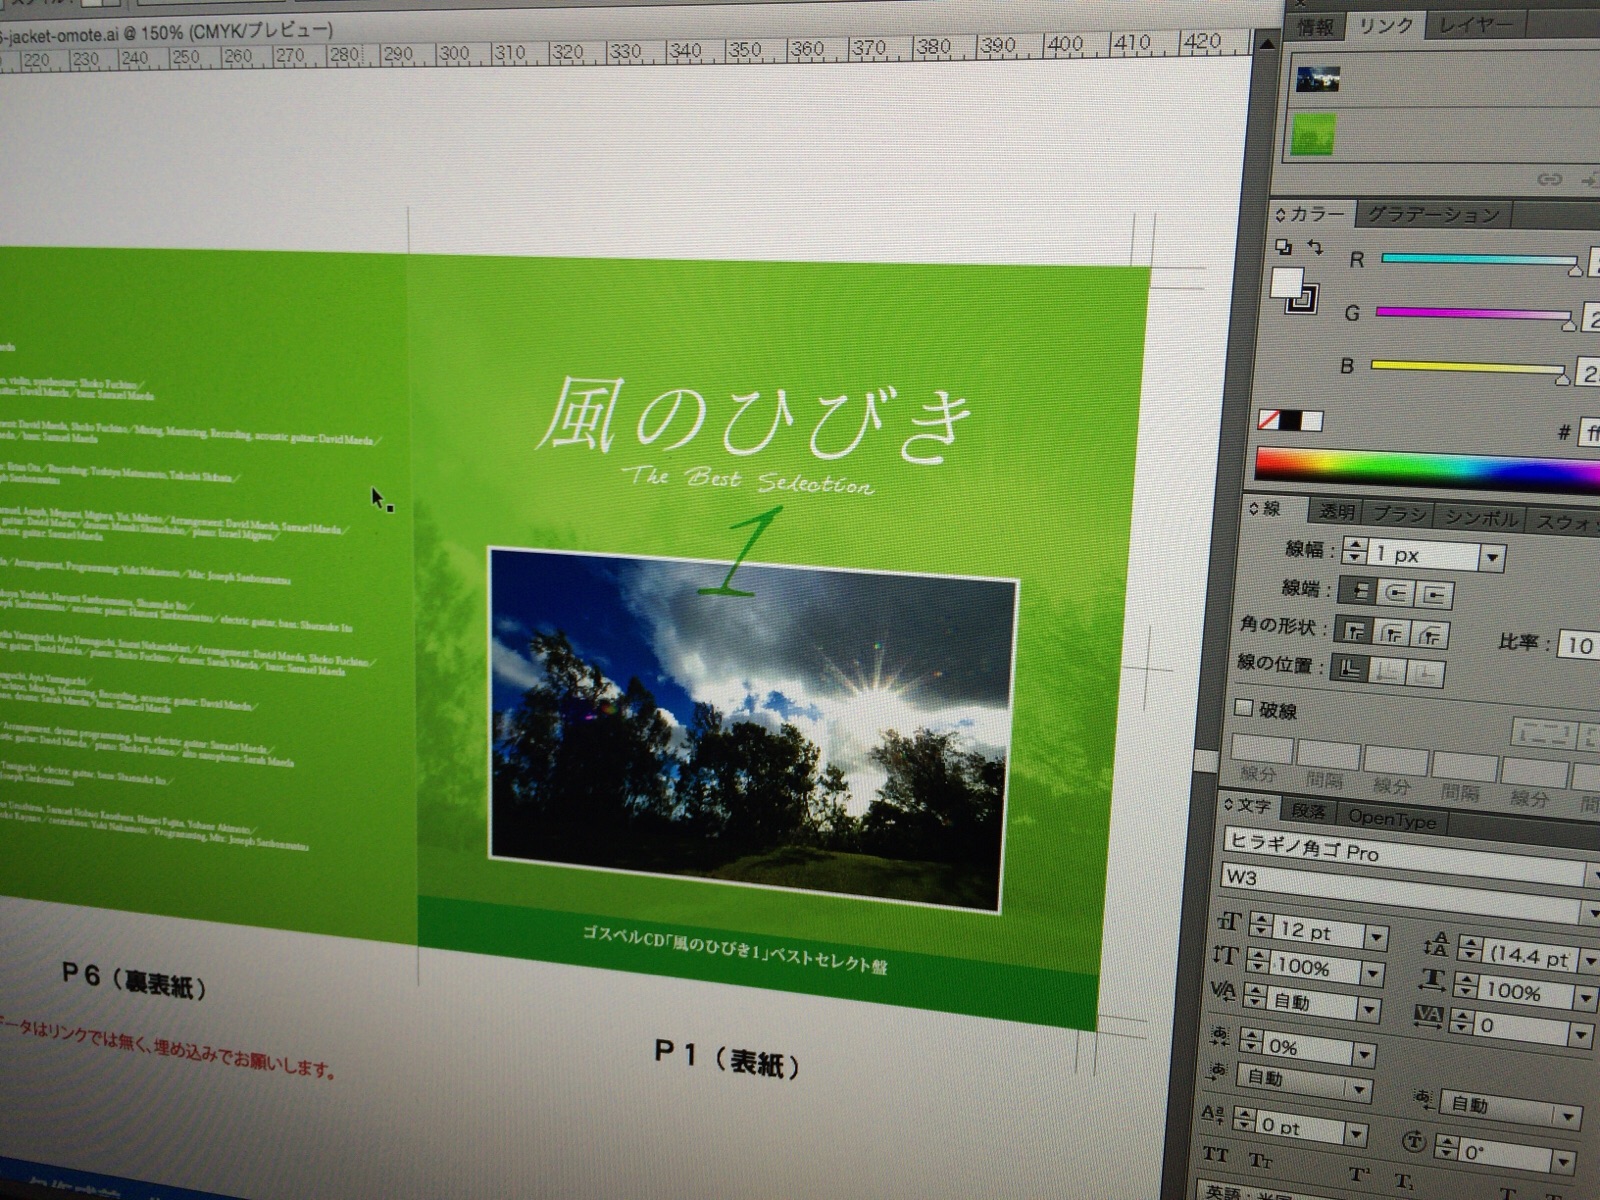Screen dimensions: 1600x1200
Task: Select the sky photo link thumbnail
Action: pos(1317,80)
